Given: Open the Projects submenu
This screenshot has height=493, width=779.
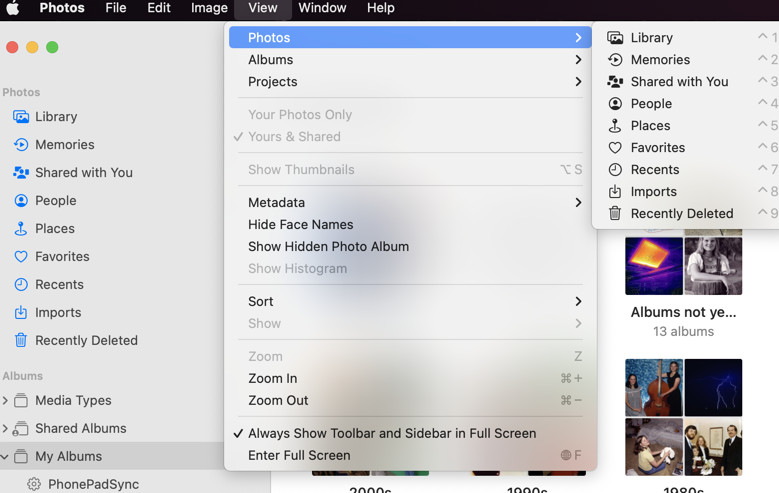Looking at the screenshot, I should (x=410, y=82).
